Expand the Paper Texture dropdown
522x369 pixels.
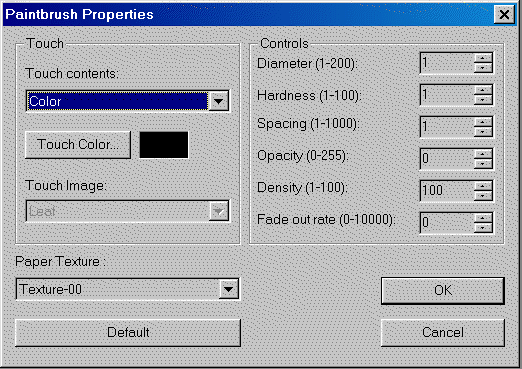tap(229, 289)
